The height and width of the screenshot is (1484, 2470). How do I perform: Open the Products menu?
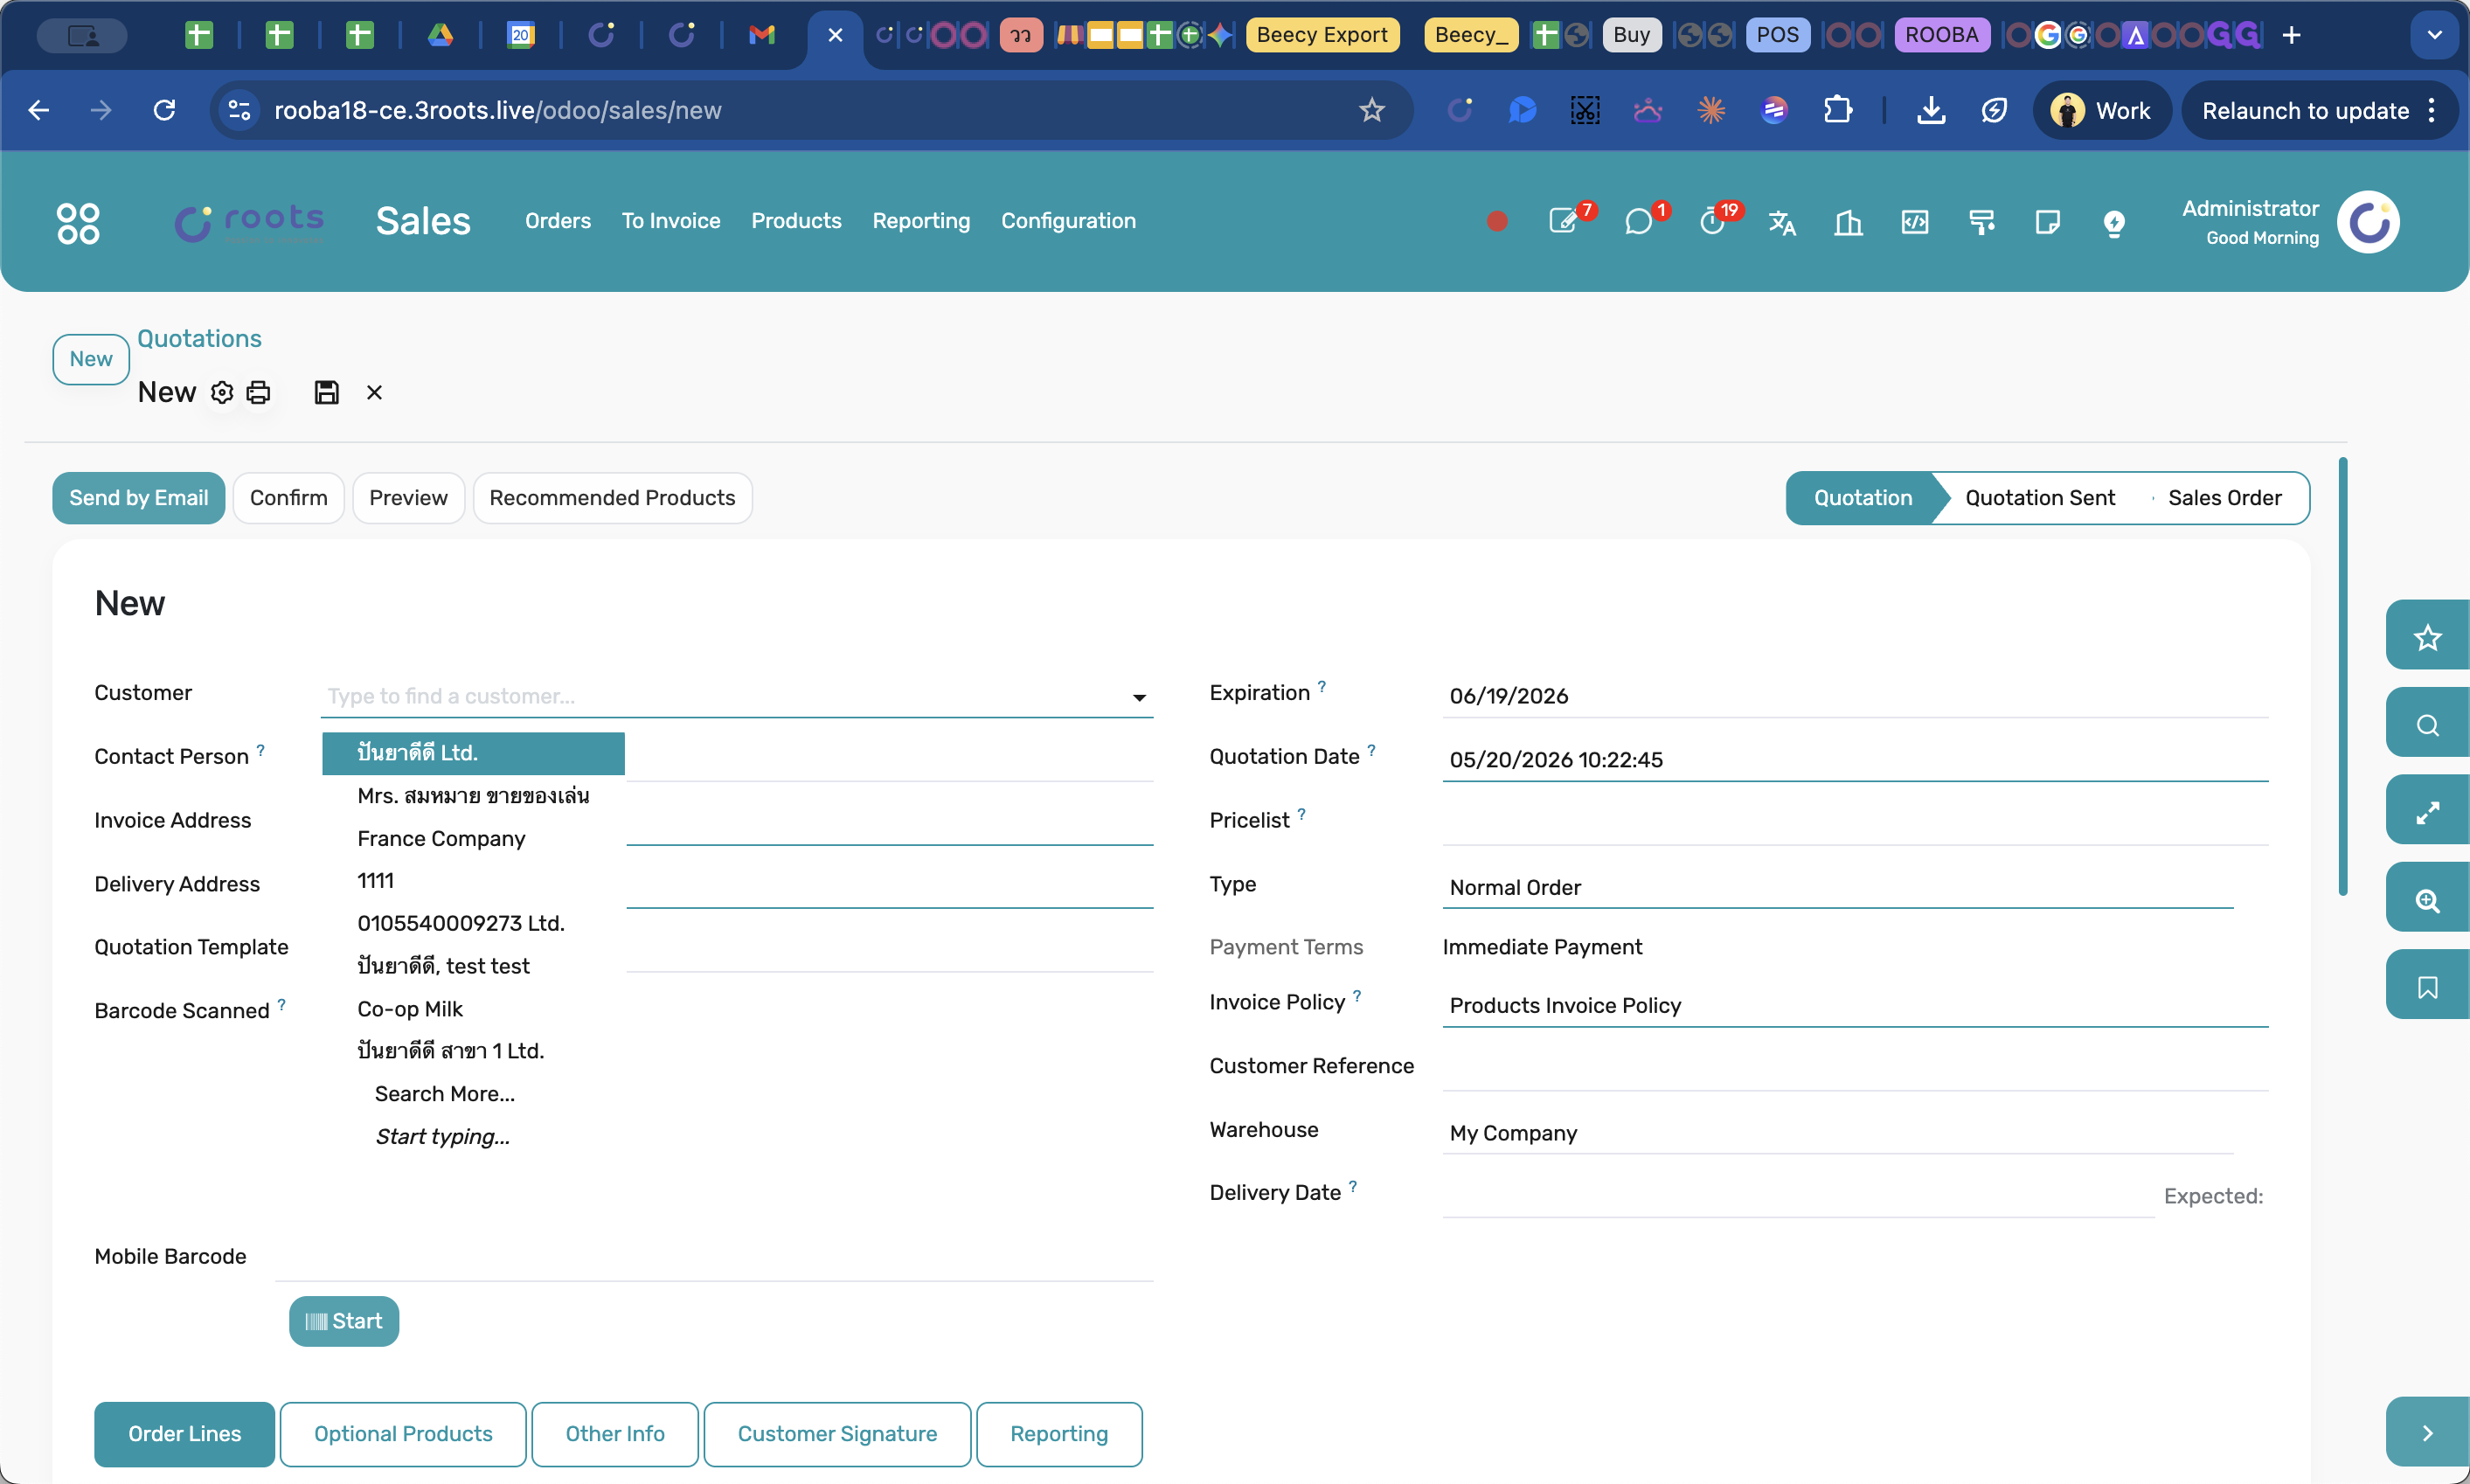[796, 221]
